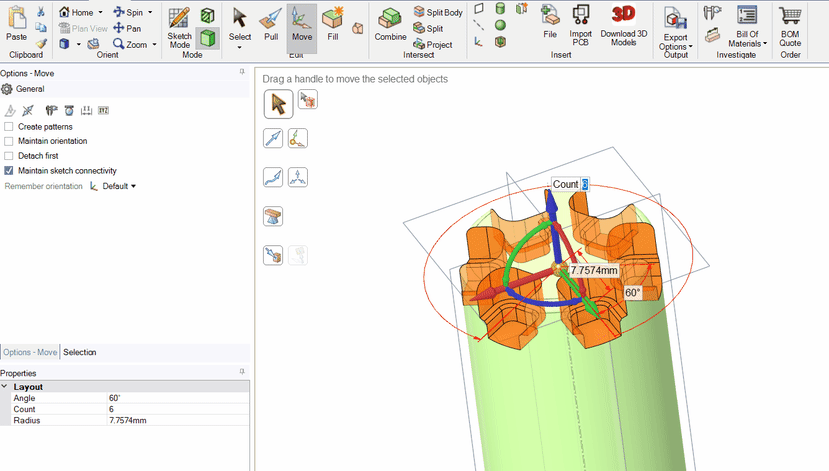Viewport: 829px width, 471px height.
Task: Click Split Body in Intersect group
Action: tap(438, 12)
